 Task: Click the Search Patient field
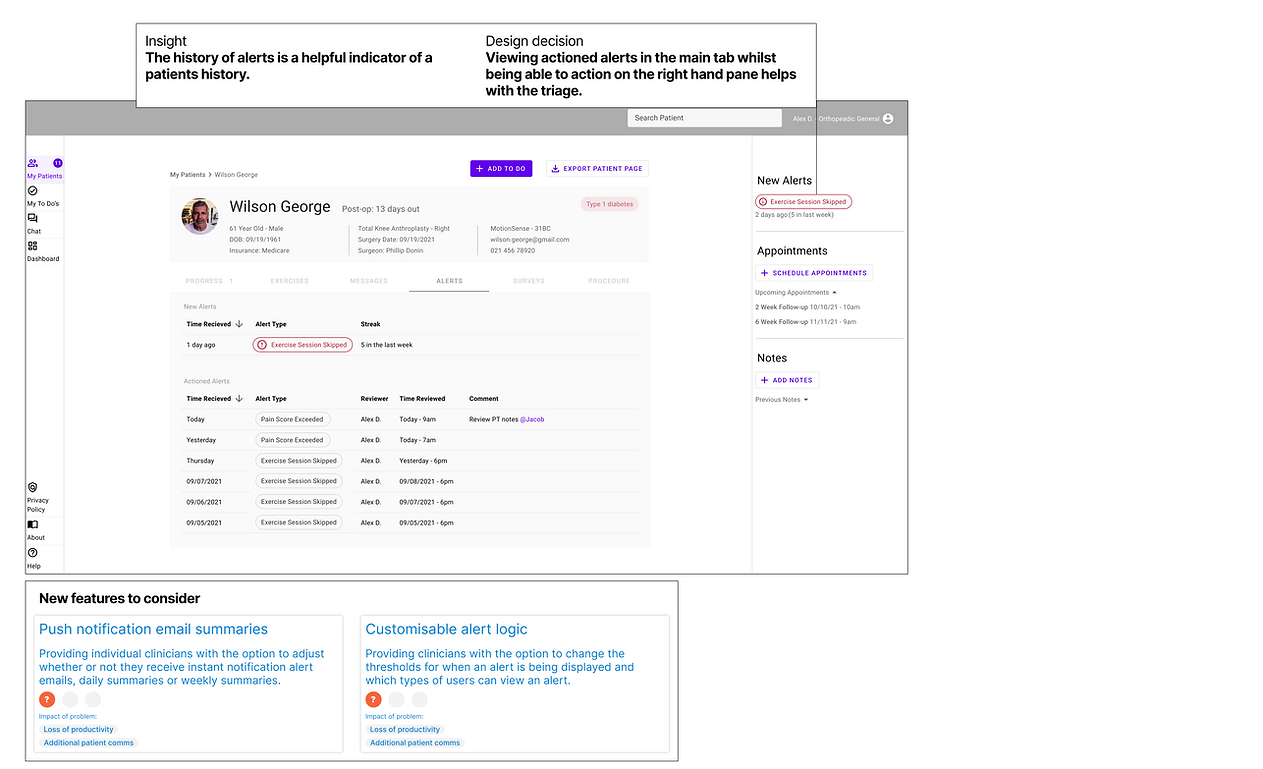coord(704,118)
